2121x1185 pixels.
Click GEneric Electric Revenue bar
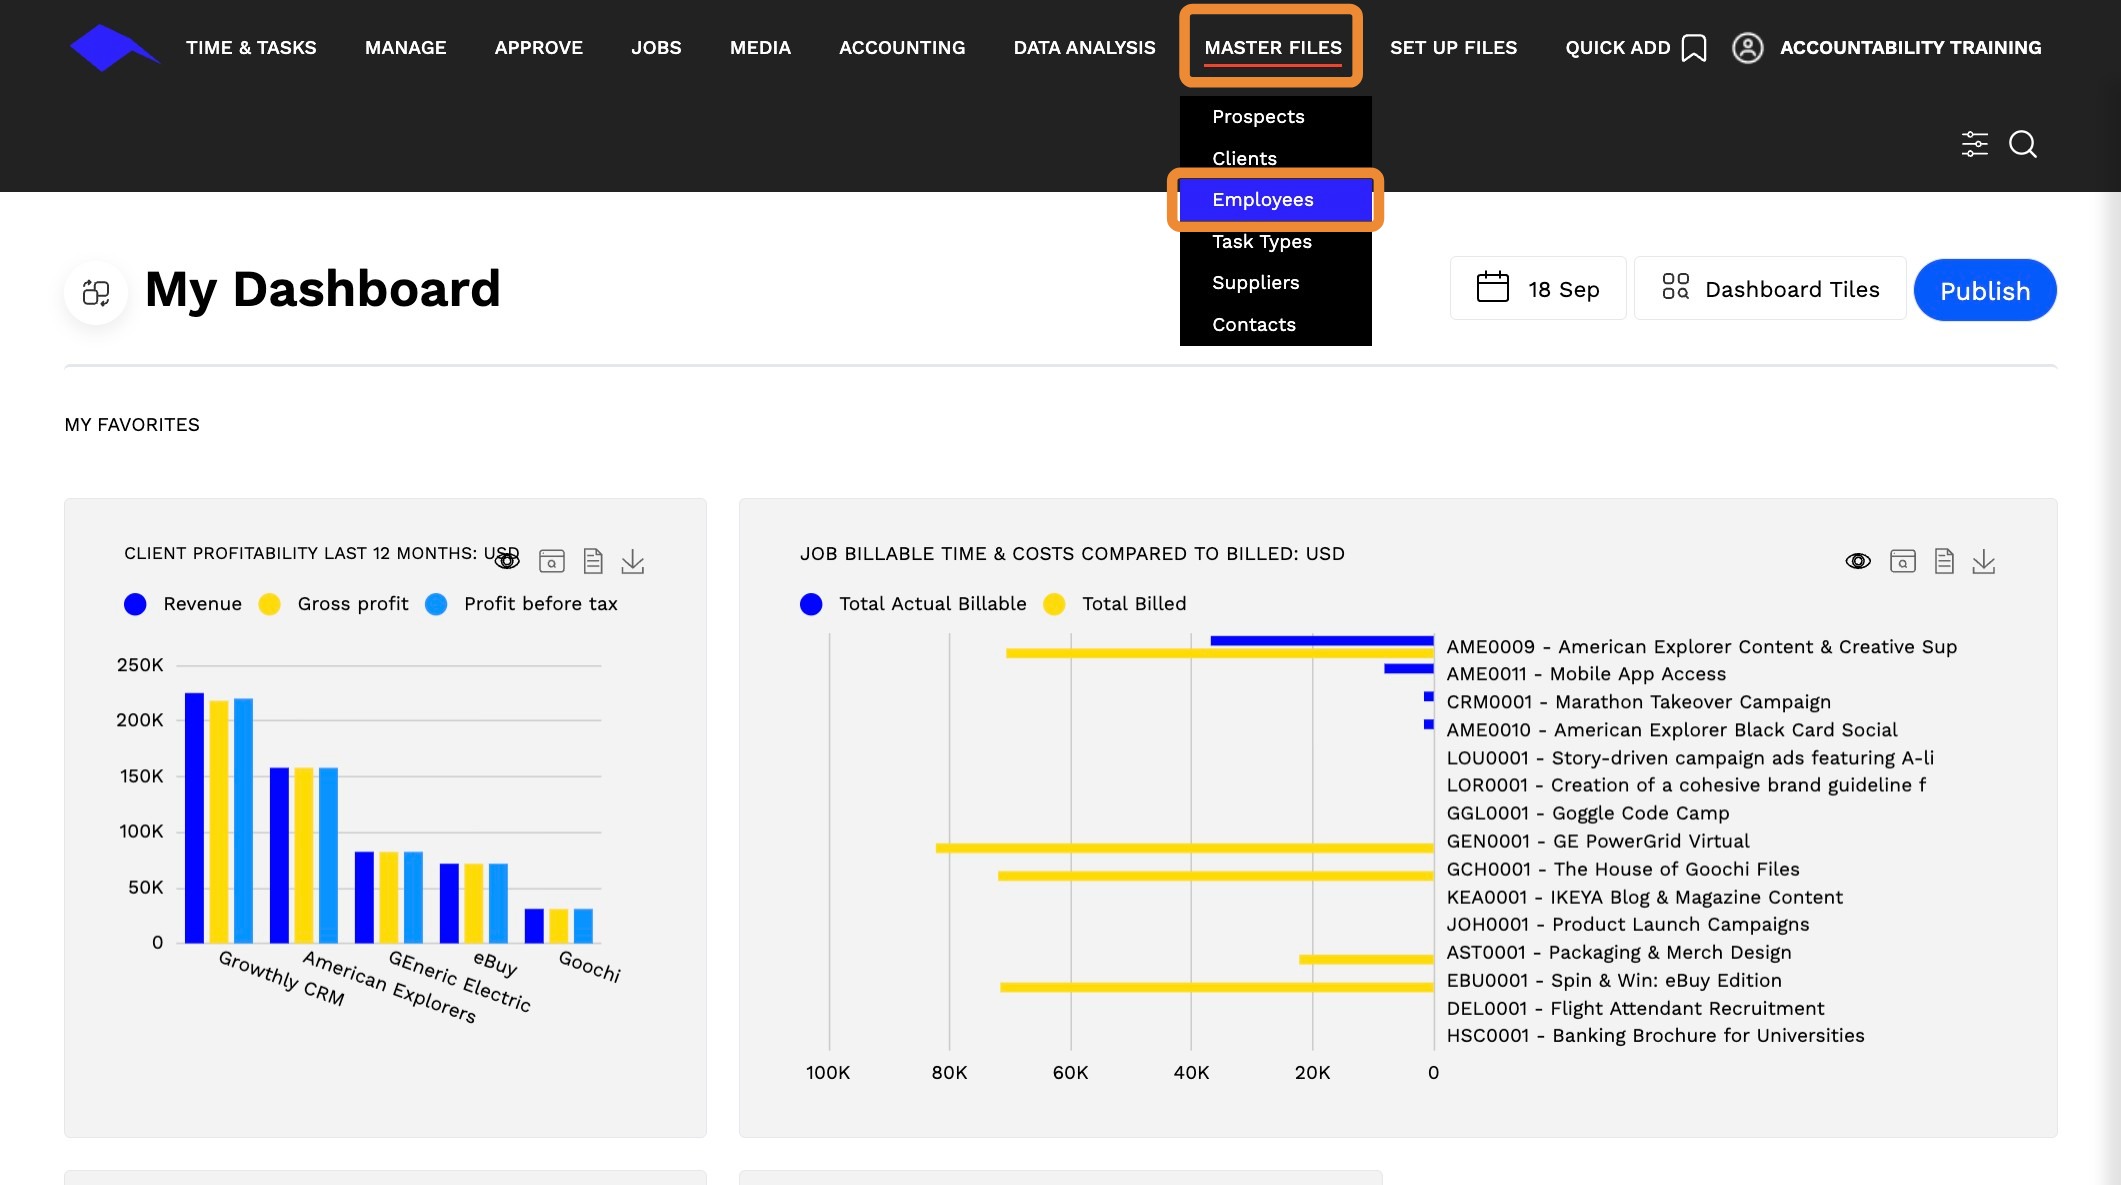(364, 897)
